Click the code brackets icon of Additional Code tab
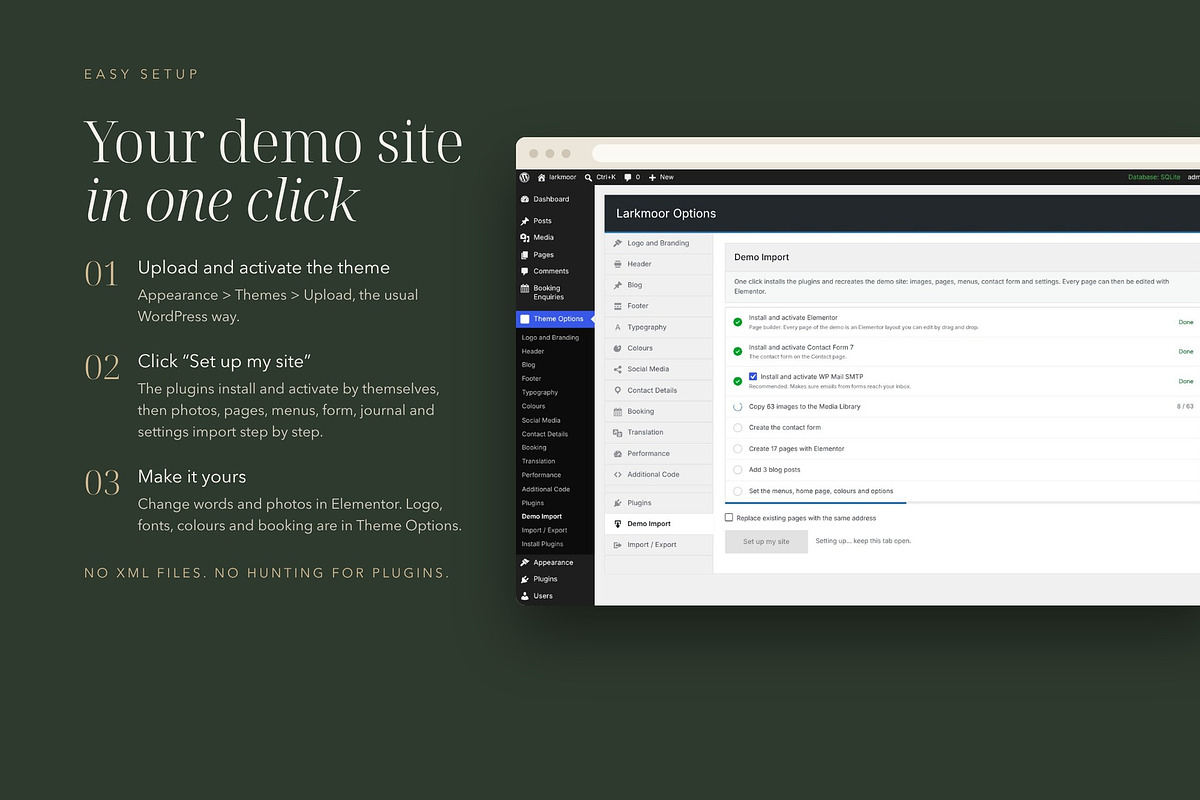The image size is (1200, 800). (x=618, y=474)
